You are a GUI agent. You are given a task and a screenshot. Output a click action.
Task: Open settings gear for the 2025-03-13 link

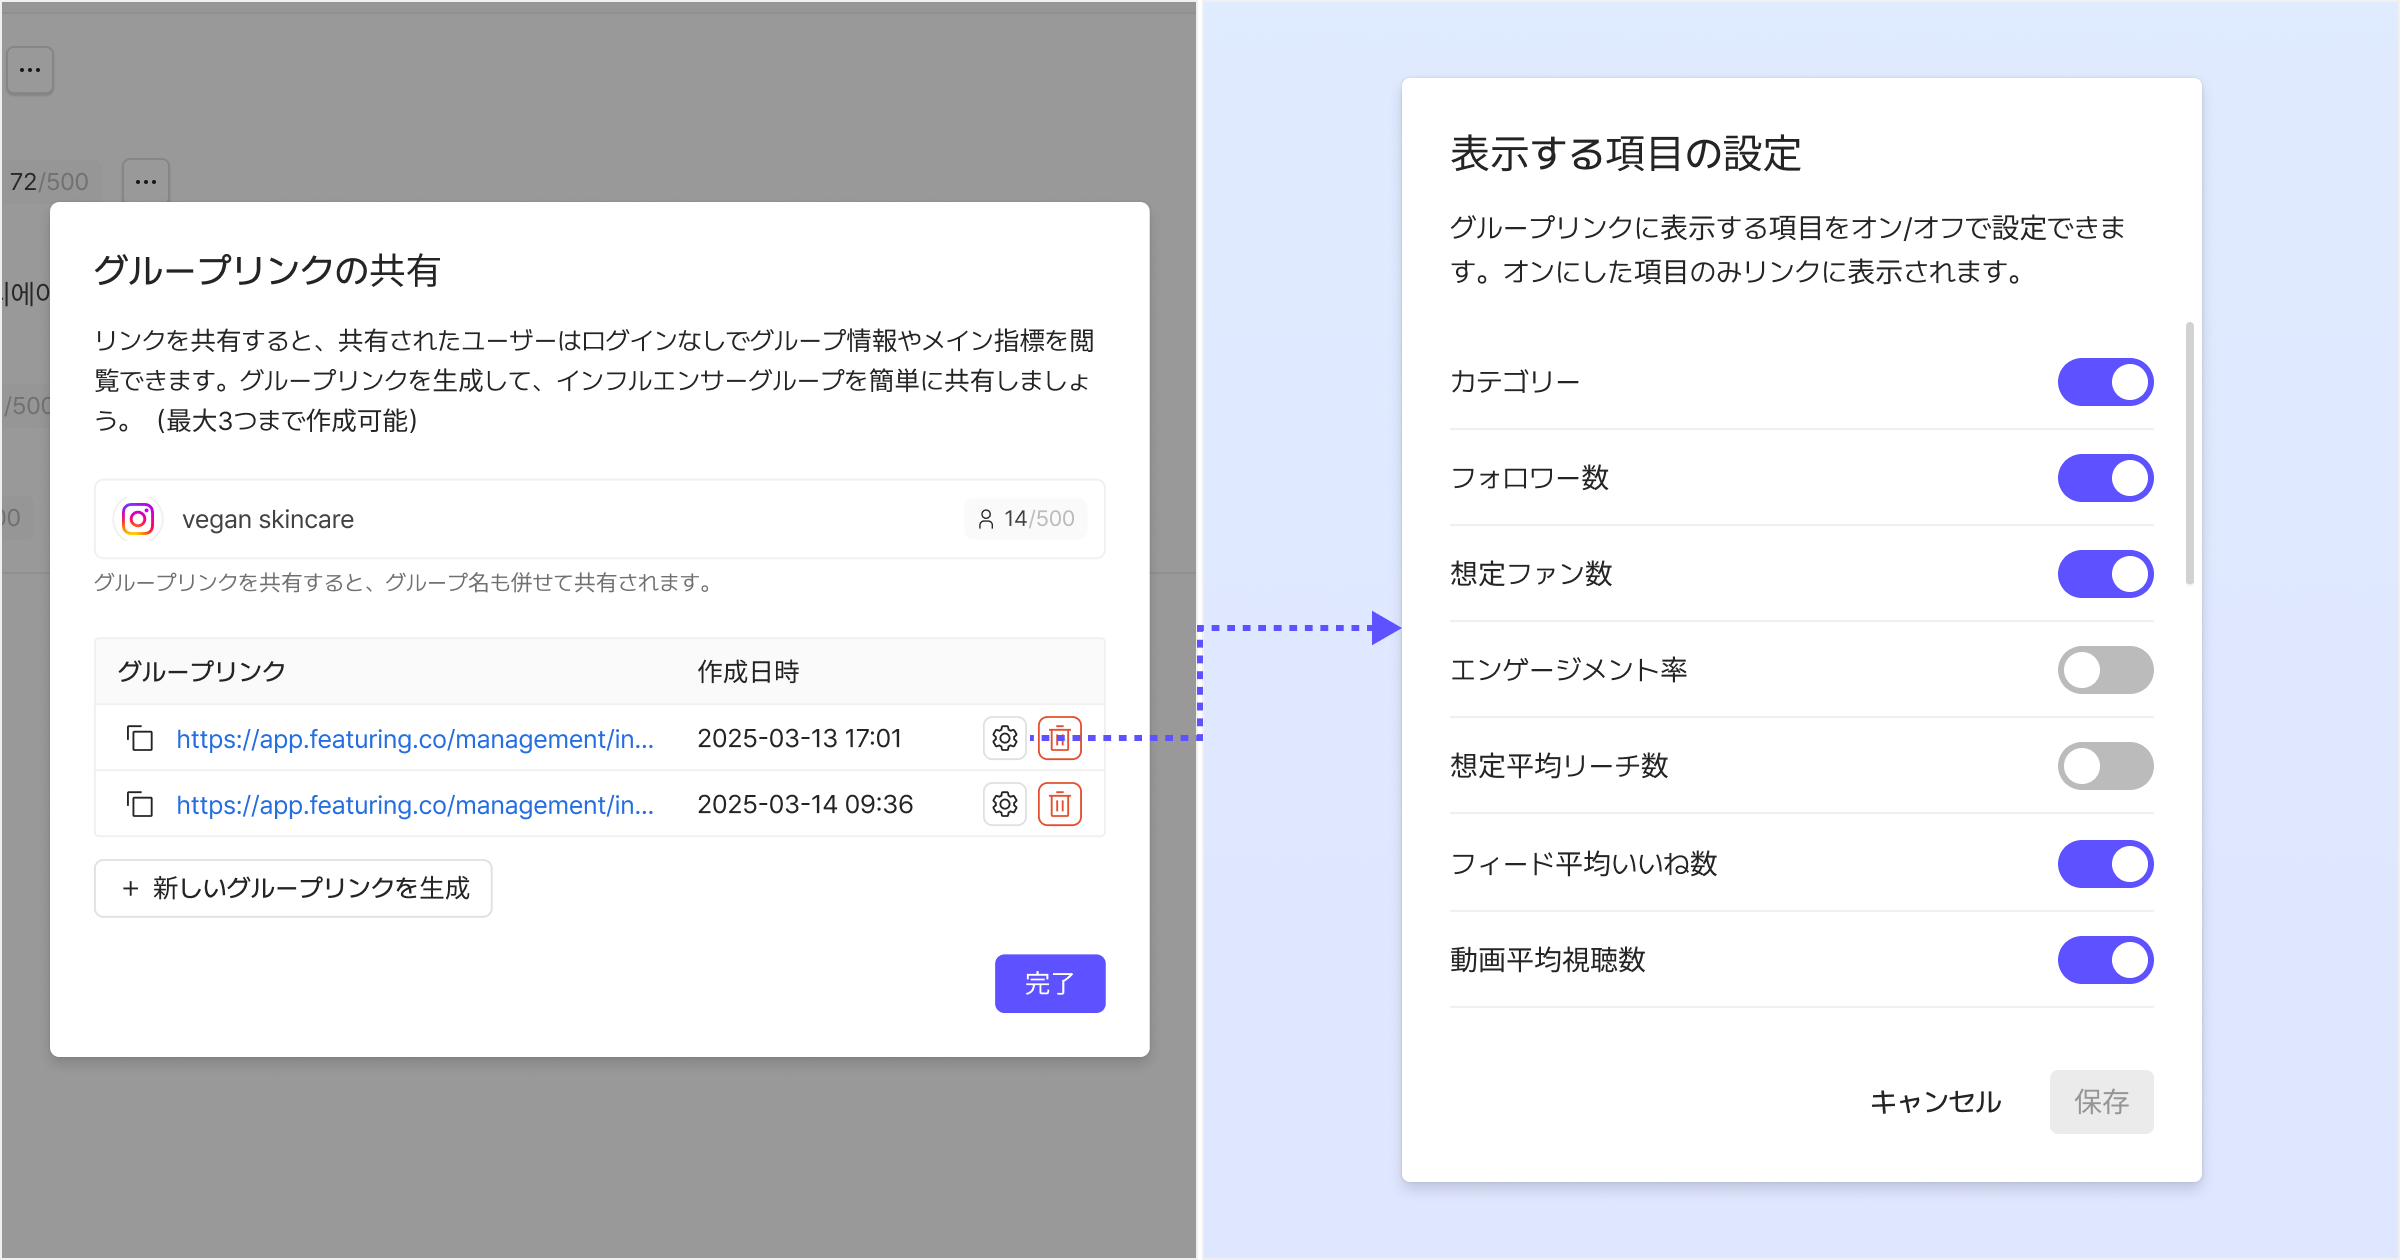point(1004,739)
